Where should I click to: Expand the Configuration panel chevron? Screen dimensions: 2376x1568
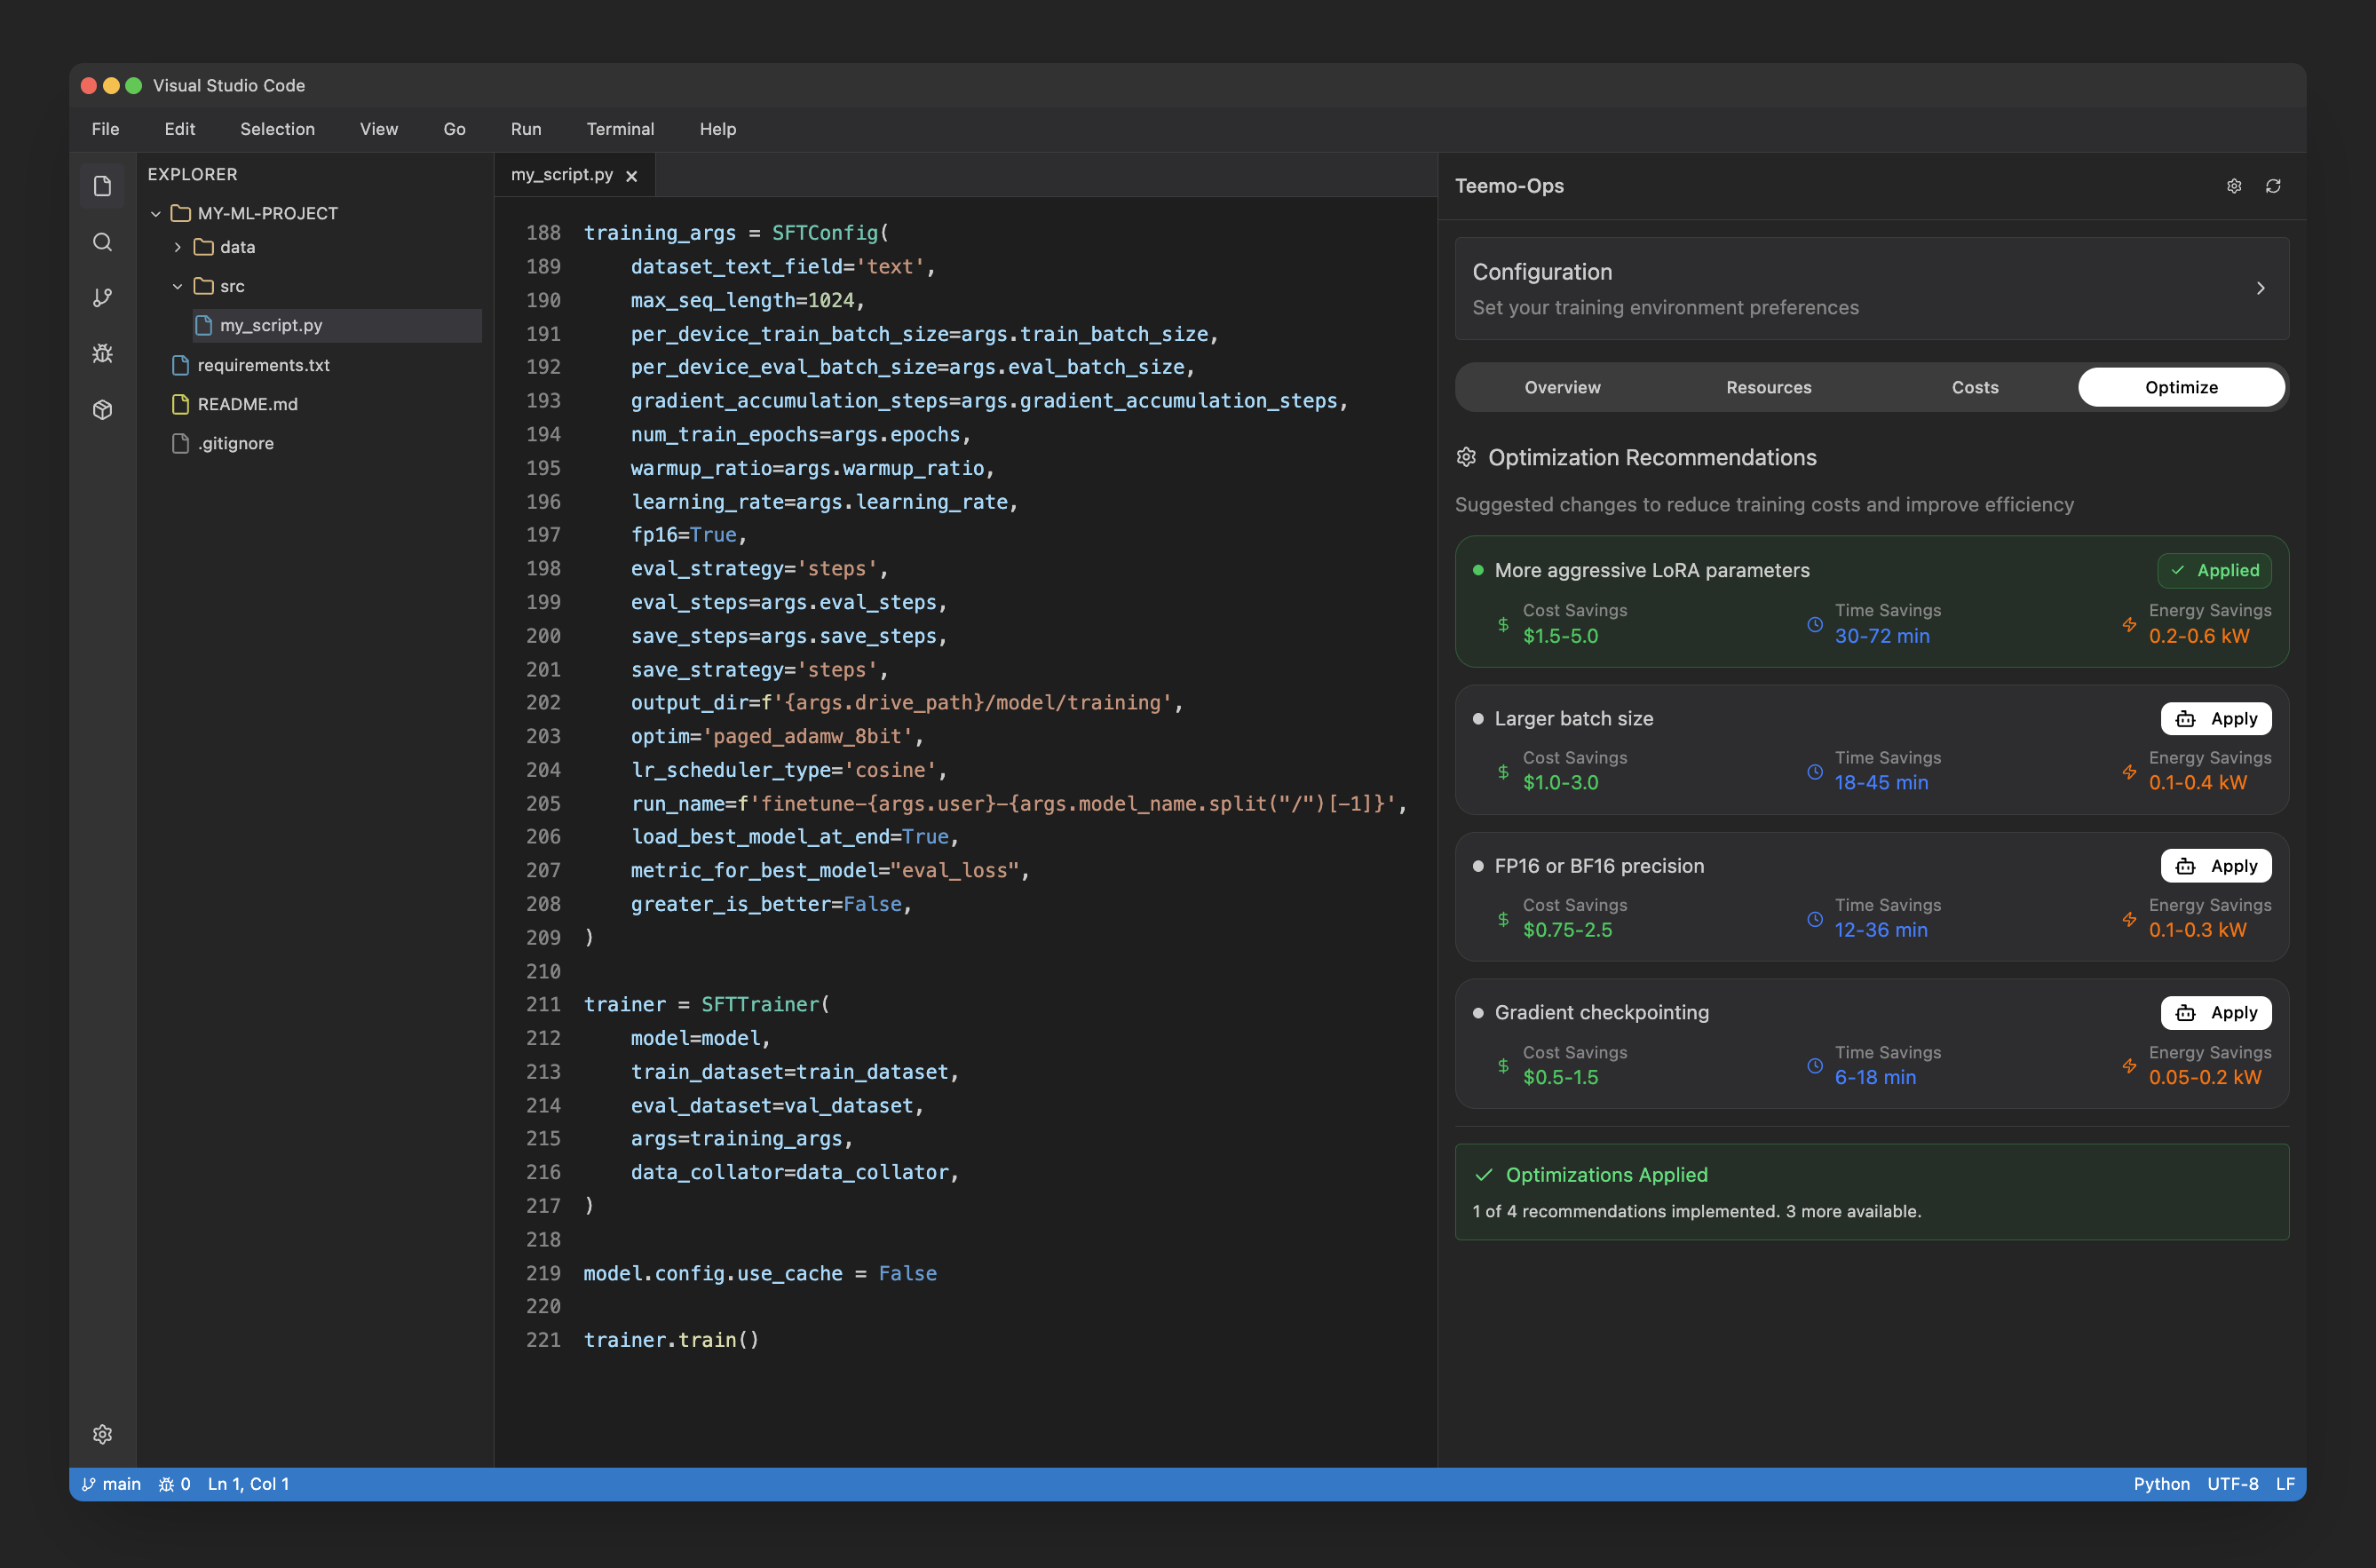pyautogui.click(x=2261, y=288)
